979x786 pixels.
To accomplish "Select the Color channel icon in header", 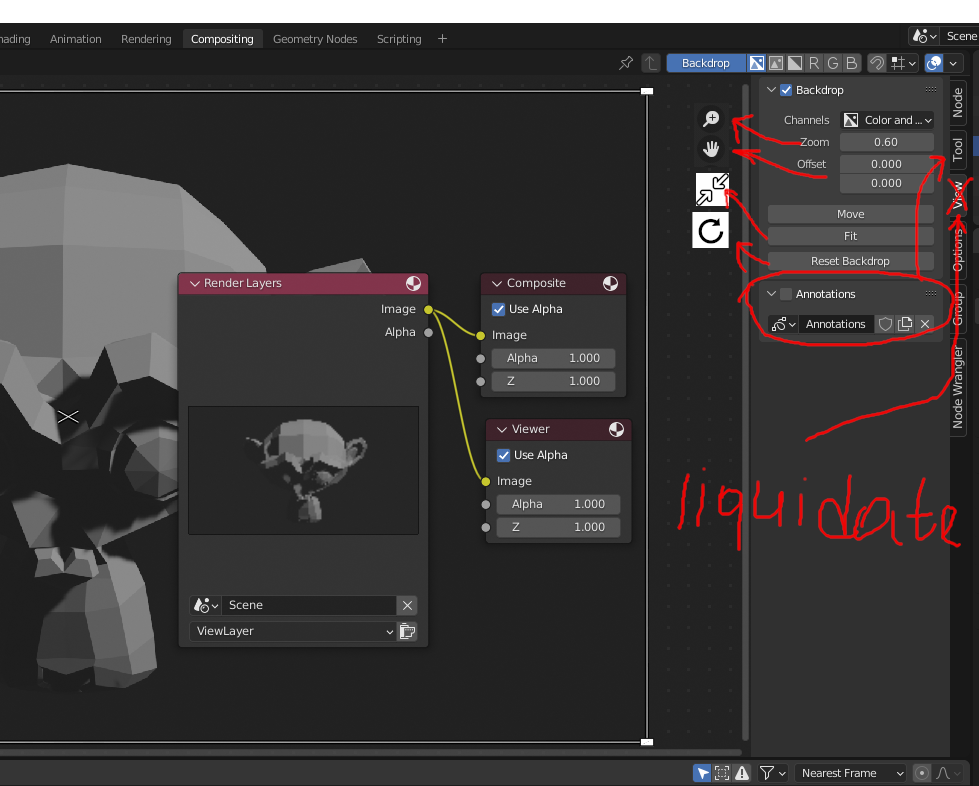I will (775, 63).
